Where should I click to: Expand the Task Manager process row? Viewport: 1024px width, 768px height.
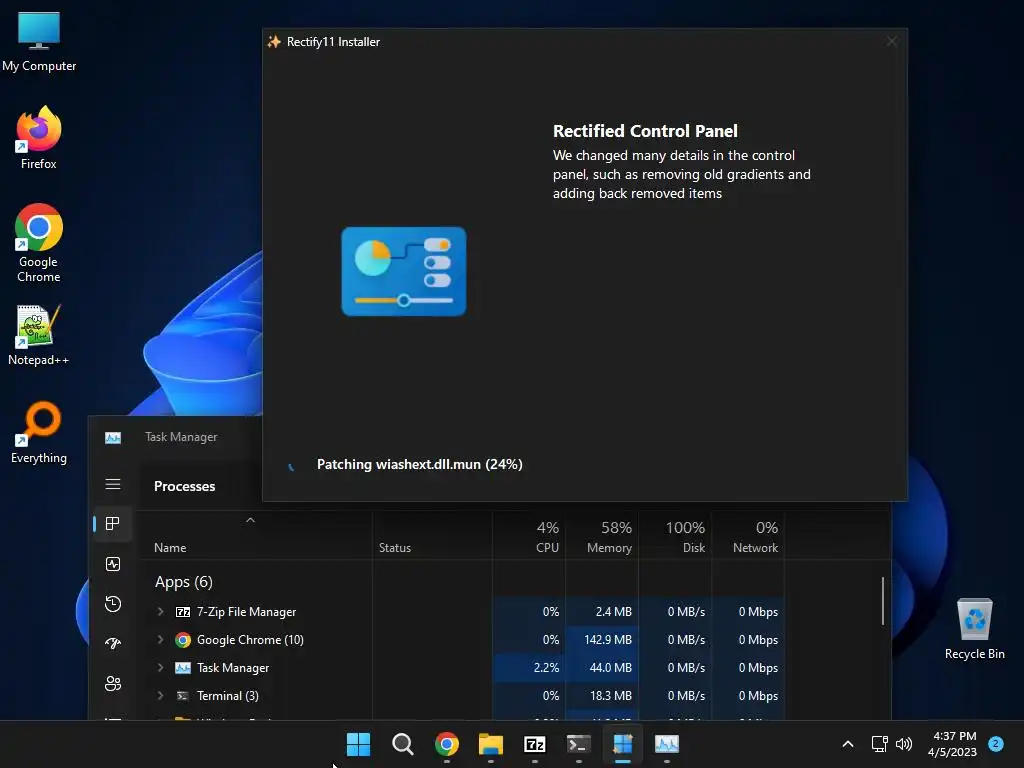coord(160,667)
